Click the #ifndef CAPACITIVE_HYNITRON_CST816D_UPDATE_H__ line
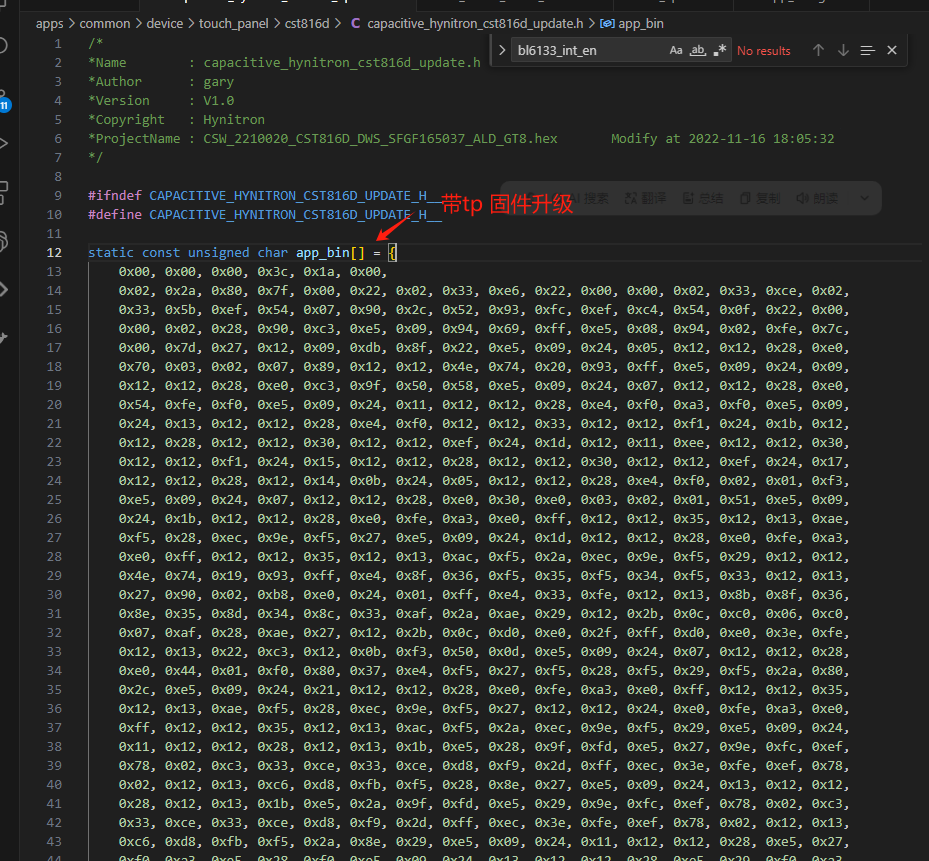 pyautogui.click(x=265, y=196)
